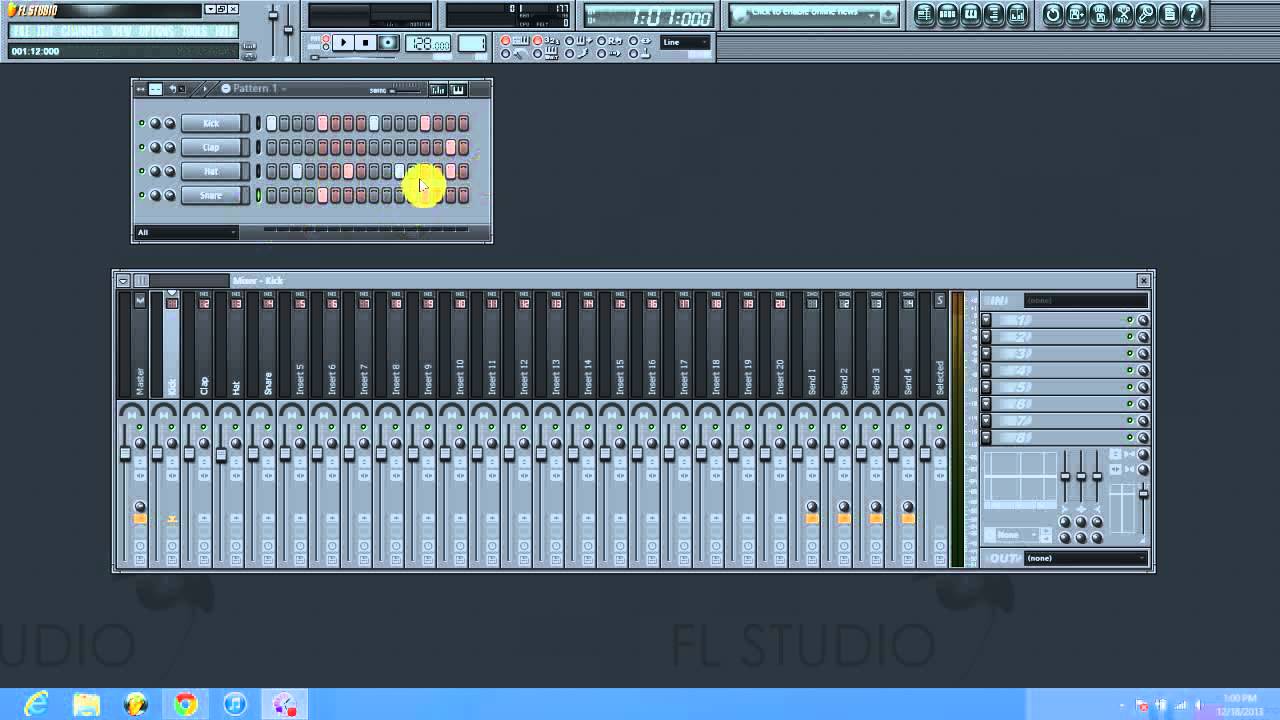Toggle the Kick channel select LED

pyautogui.click(x=258, y=123)
